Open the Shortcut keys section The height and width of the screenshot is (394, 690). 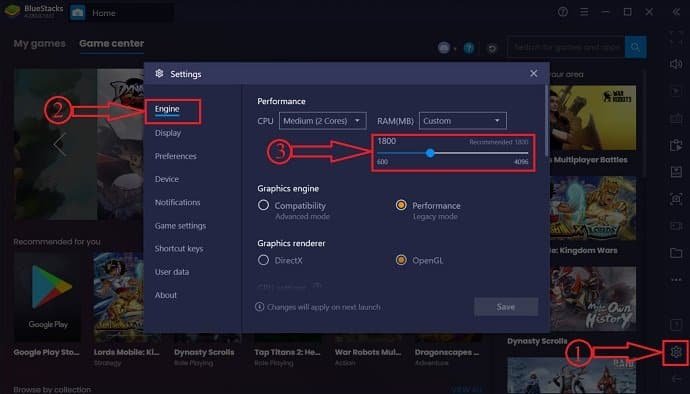(x=179, y=249)
